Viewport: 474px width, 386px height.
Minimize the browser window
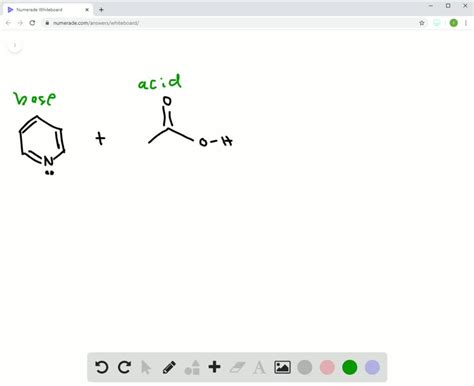tap(431, 6)
